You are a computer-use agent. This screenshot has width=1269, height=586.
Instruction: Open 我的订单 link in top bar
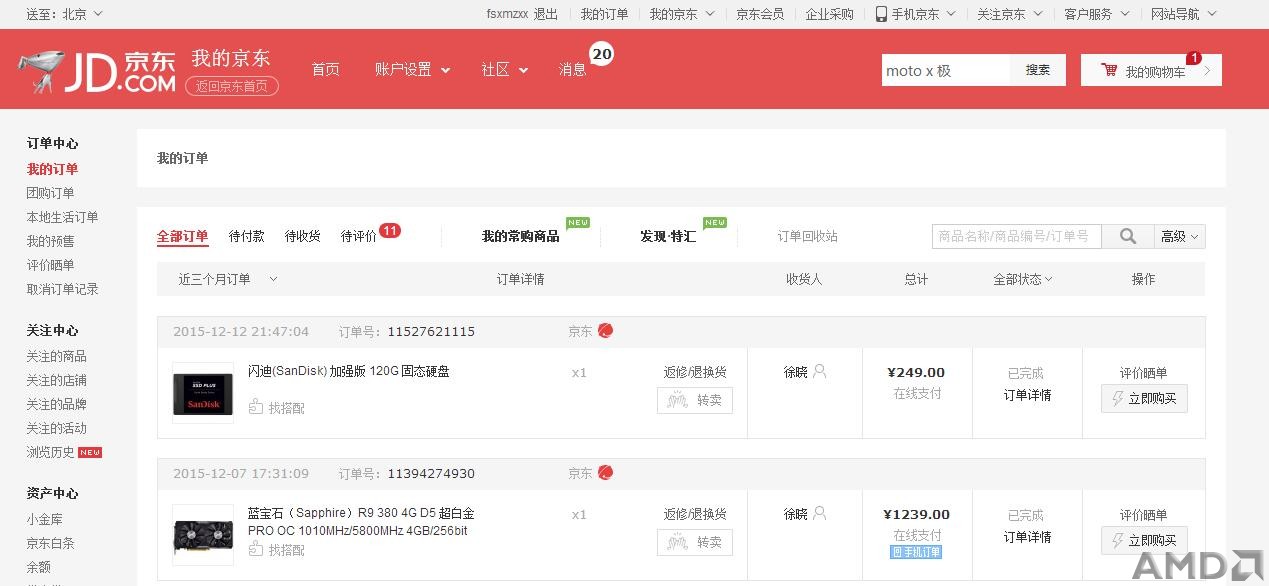(x=605, y=14)
